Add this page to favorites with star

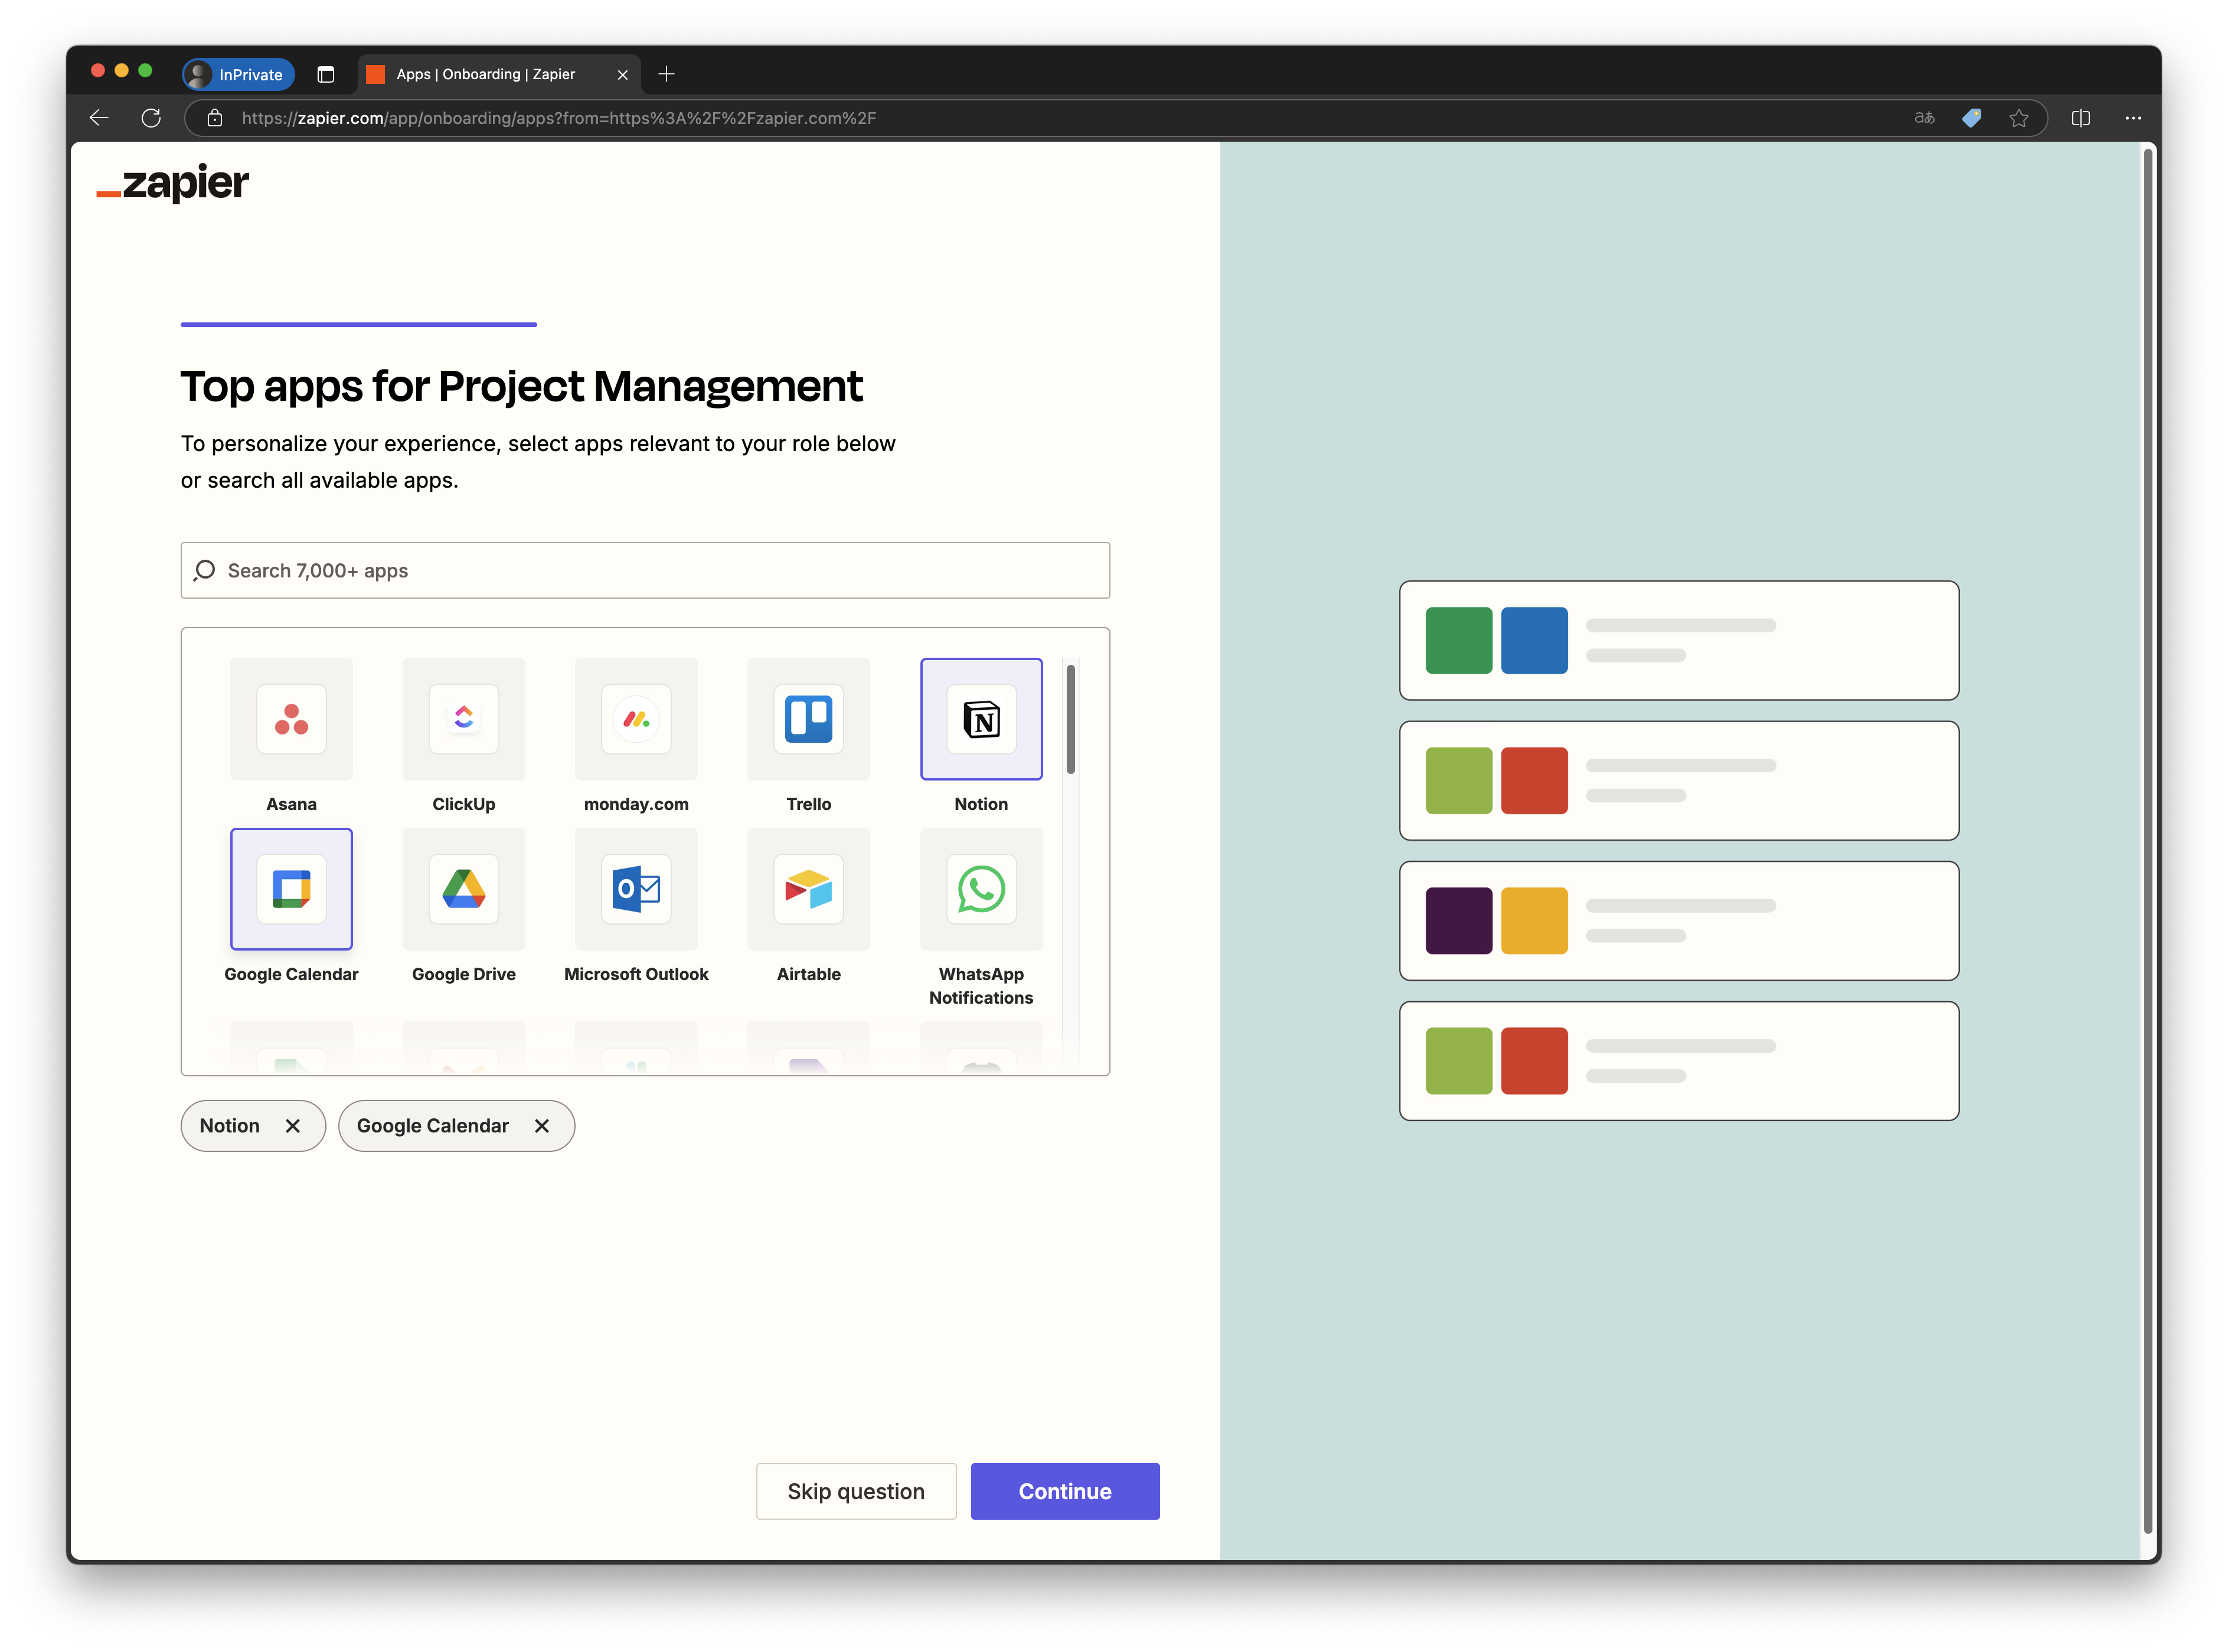point(2019,118)
